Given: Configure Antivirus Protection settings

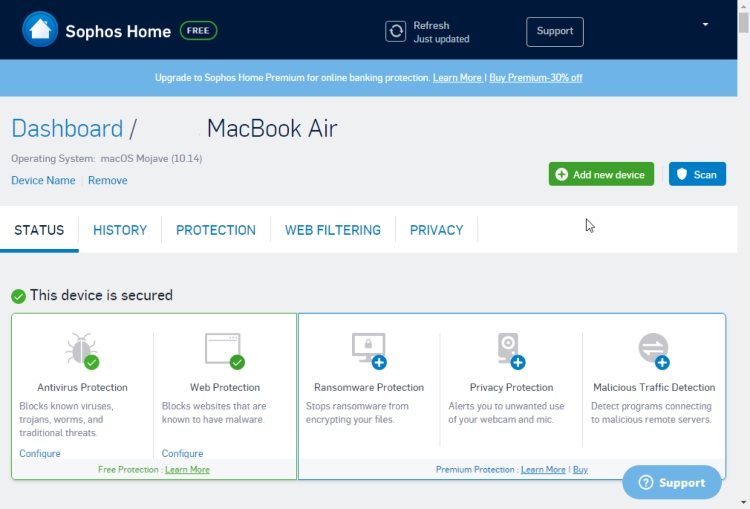Looking at the screenshot, I should pyautogui.click(x=40, y=453).
